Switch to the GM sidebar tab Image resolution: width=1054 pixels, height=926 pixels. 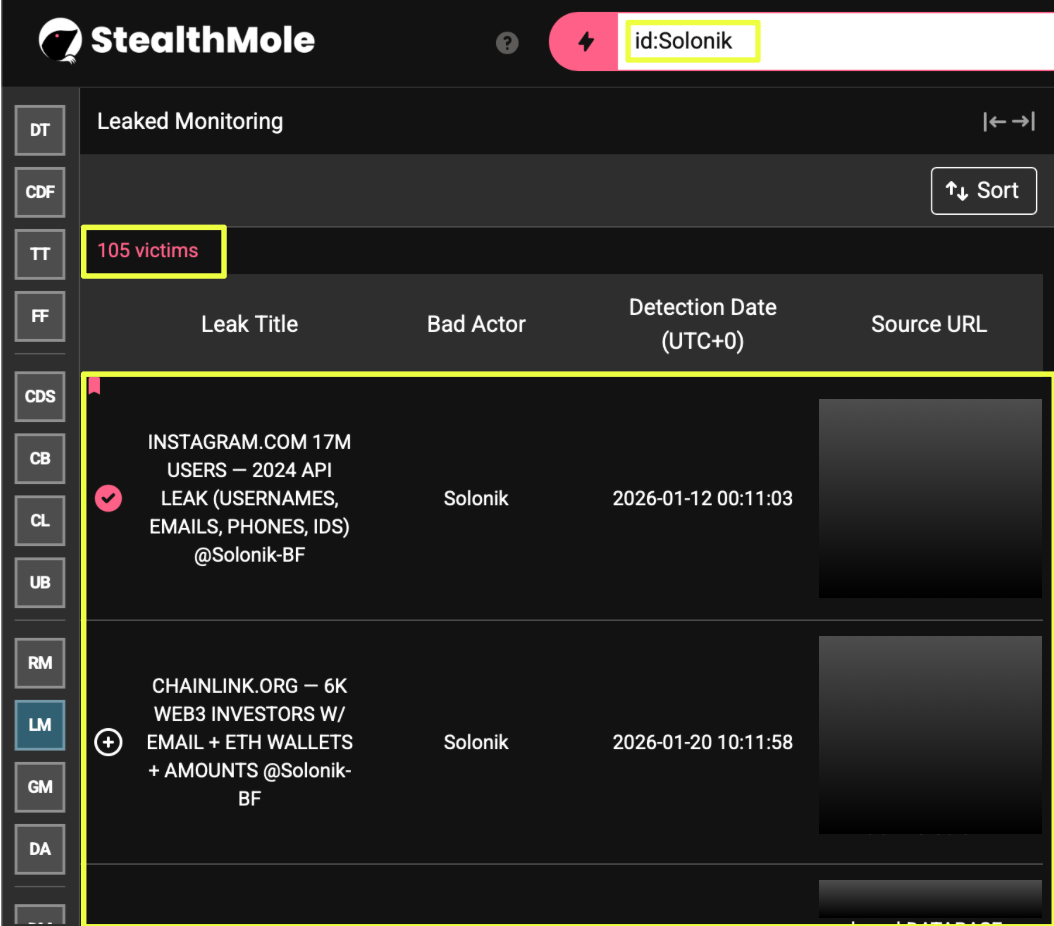coord(40,787)
